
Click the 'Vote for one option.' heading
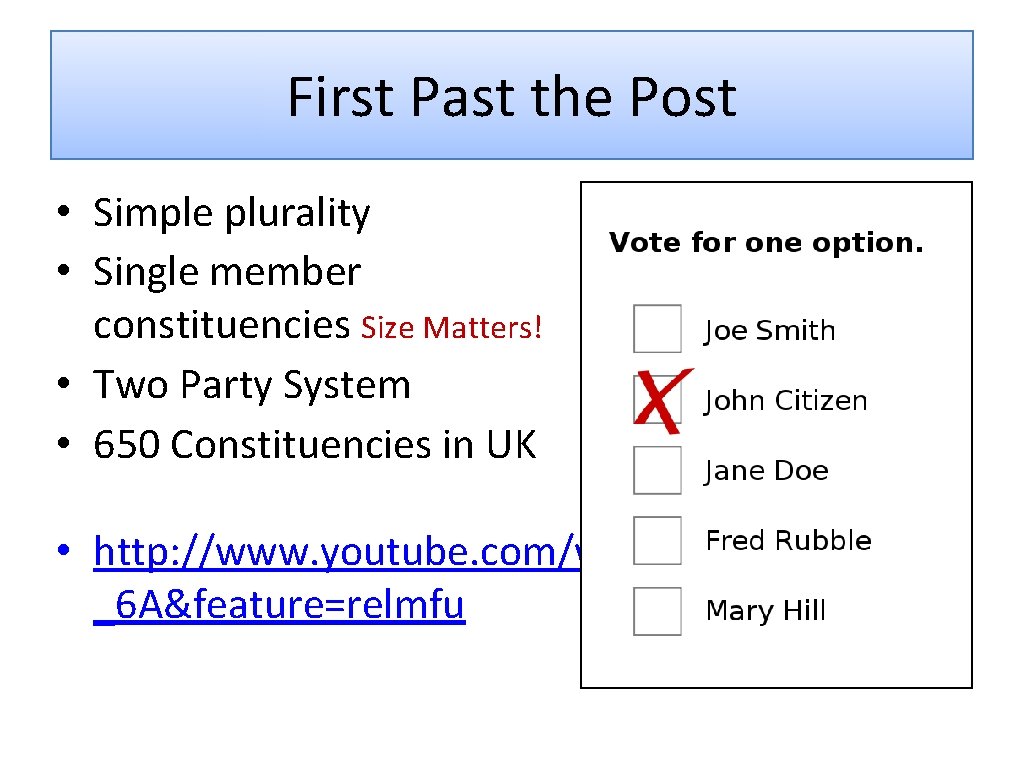pyautogui.click(x=766, y=243)
